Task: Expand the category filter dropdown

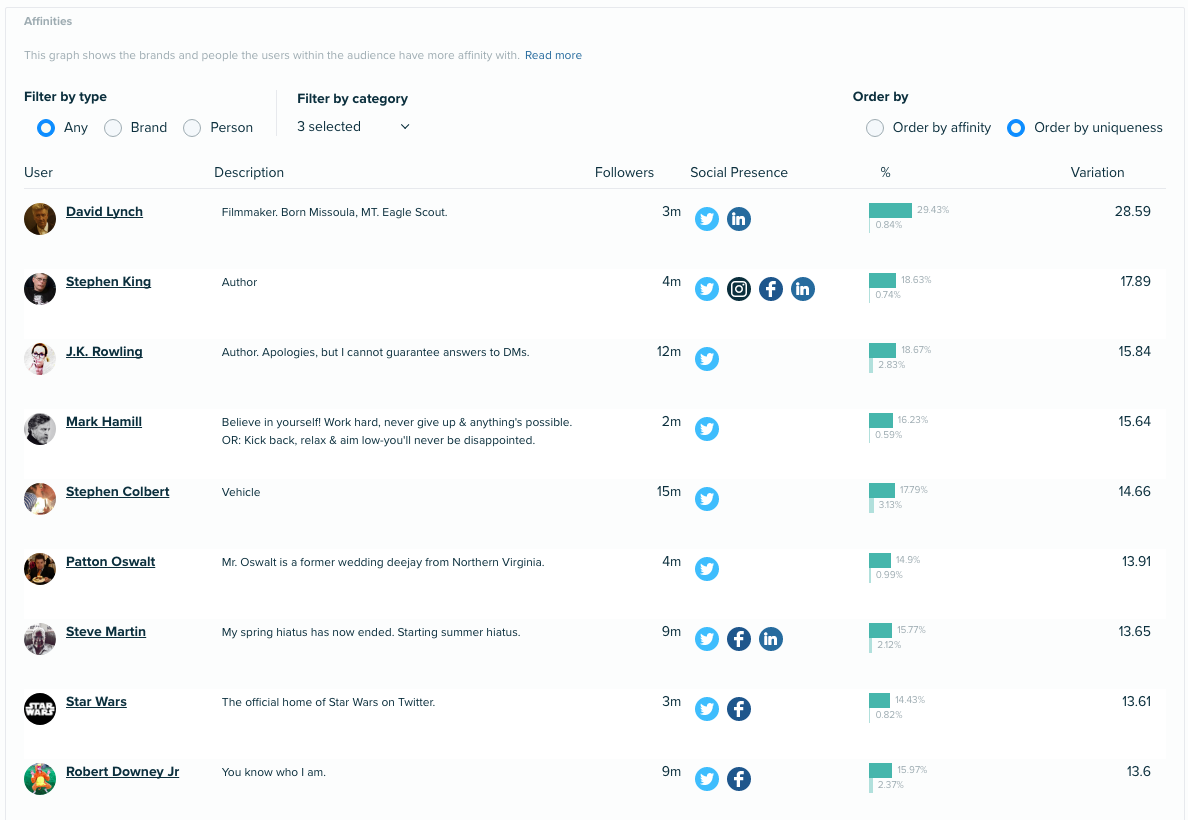Action: pos(353,127)
